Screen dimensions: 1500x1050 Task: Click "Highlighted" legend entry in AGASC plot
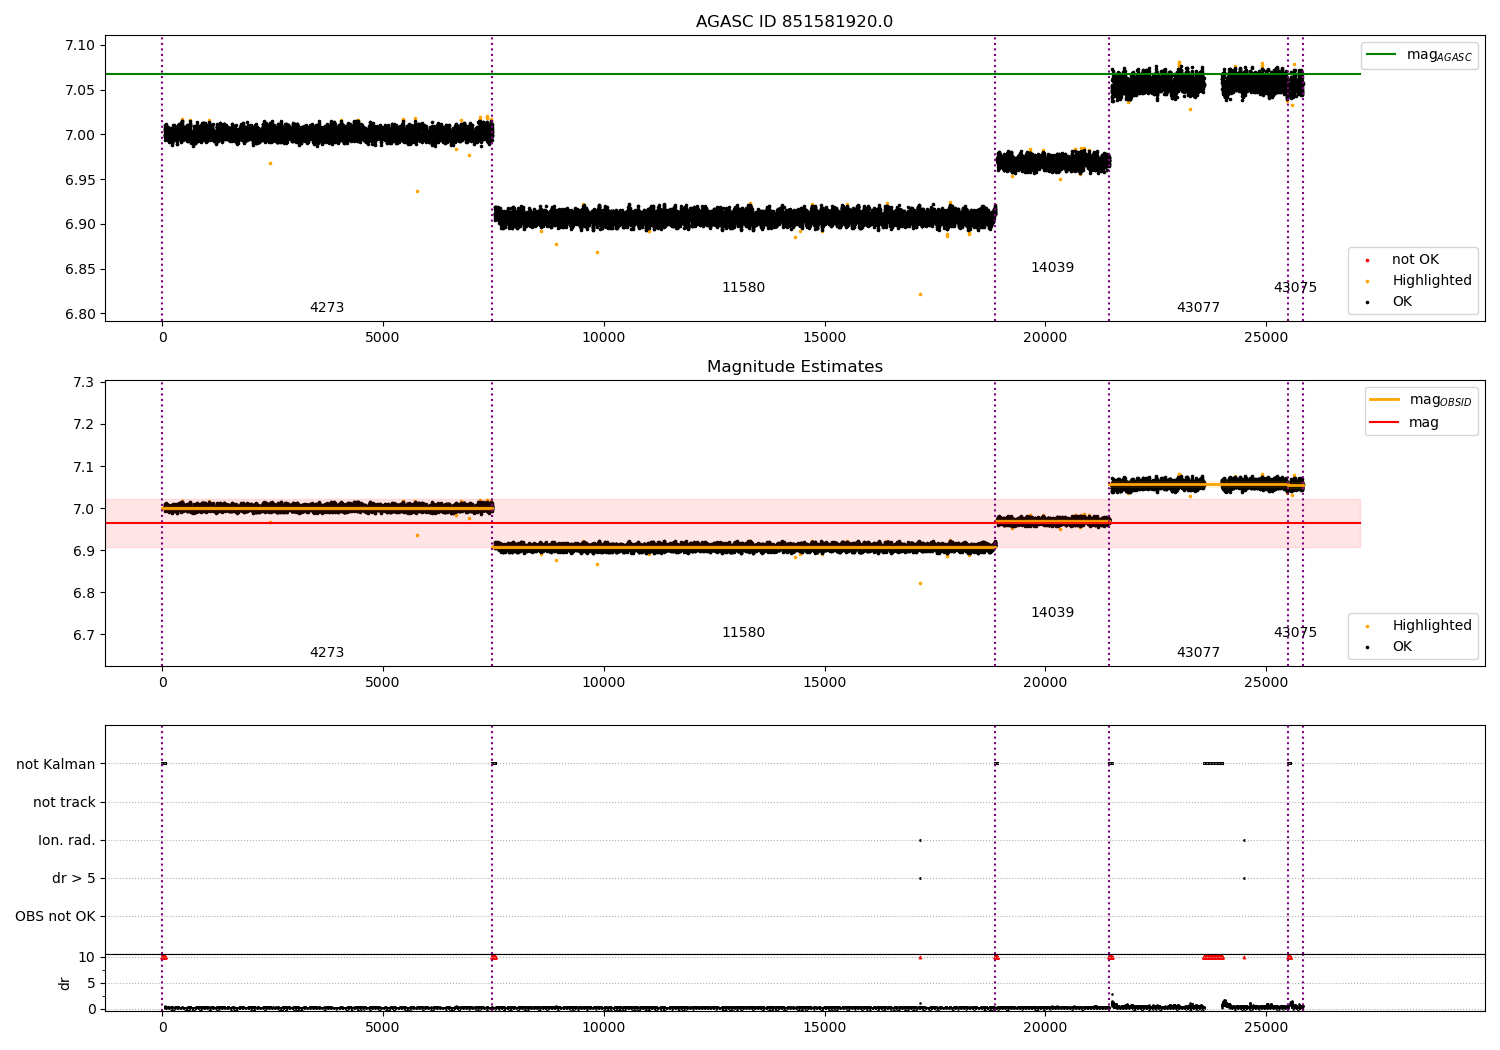point(1432,281)
